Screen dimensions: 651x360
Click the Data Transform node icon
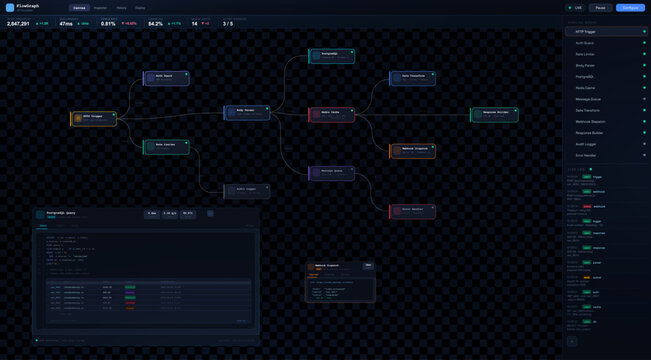pos(397,78)
